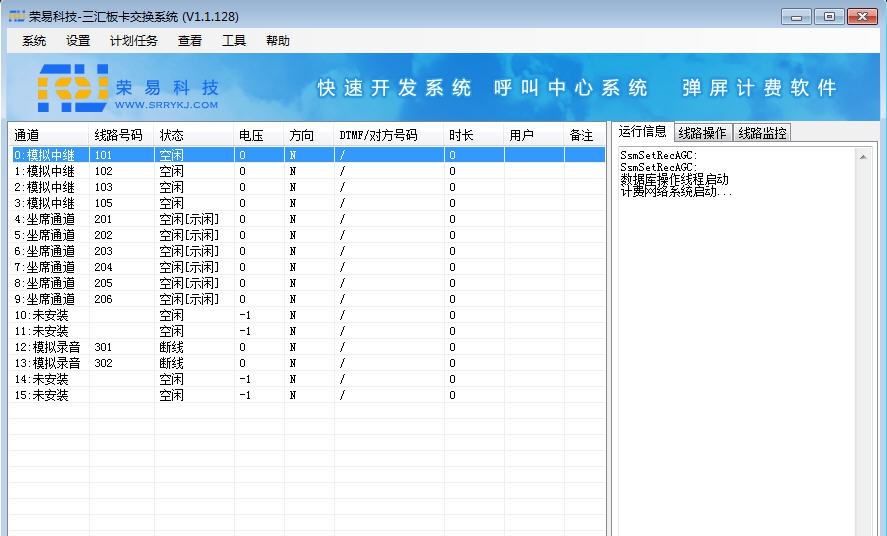Open the 设置 menu
The width and height of the screenshot is (887, 536).
coord(78,41)
